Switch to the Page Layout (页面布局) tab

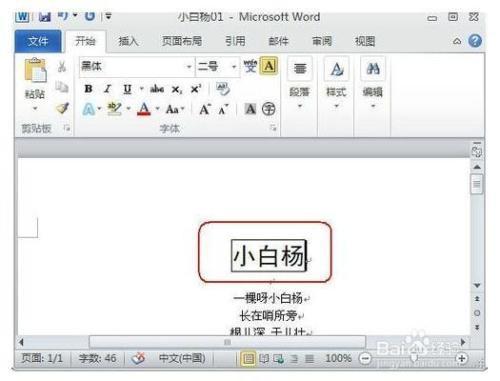[x=182, y=41]
